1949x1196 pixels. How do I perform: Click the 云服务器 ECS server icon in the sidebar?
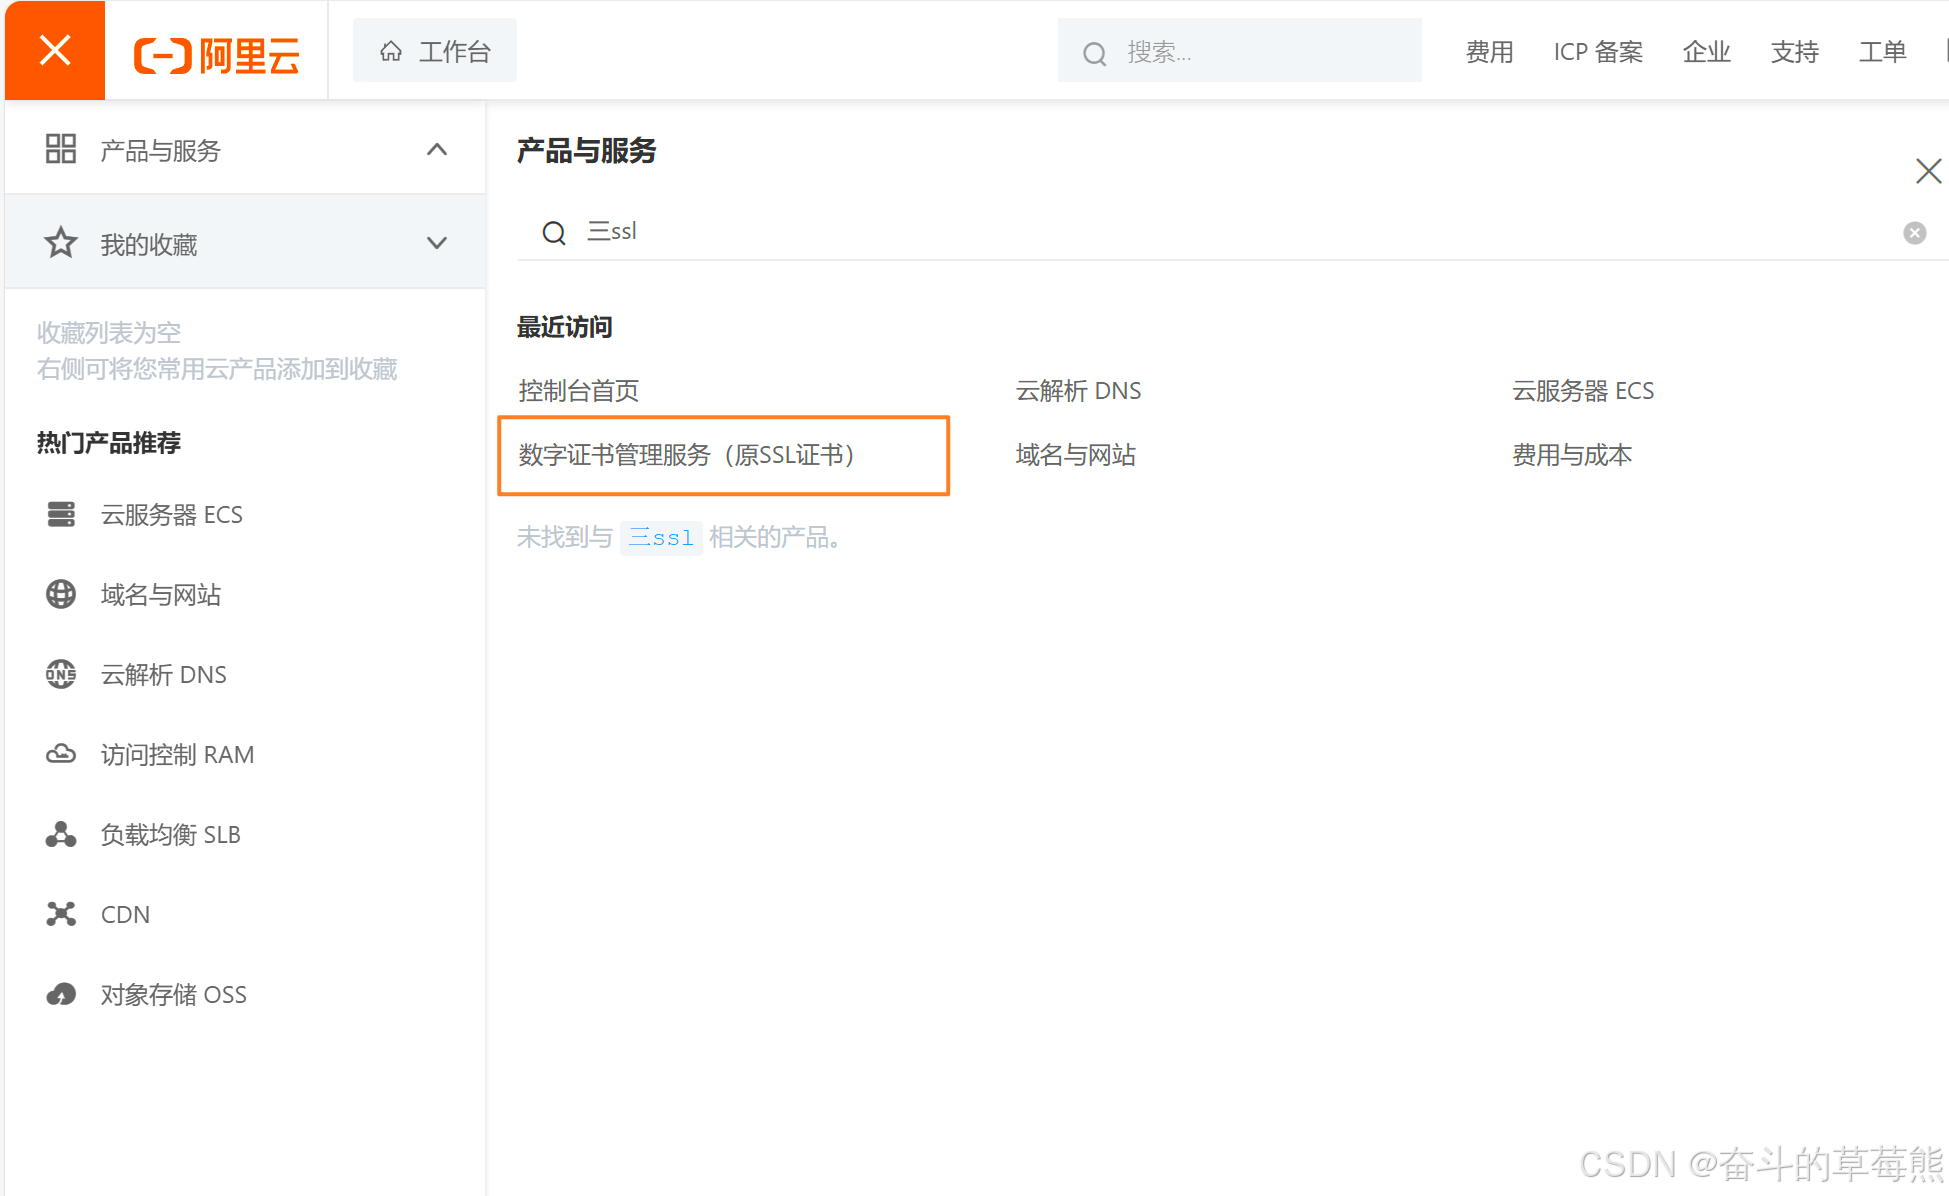(x=61, y=514)
